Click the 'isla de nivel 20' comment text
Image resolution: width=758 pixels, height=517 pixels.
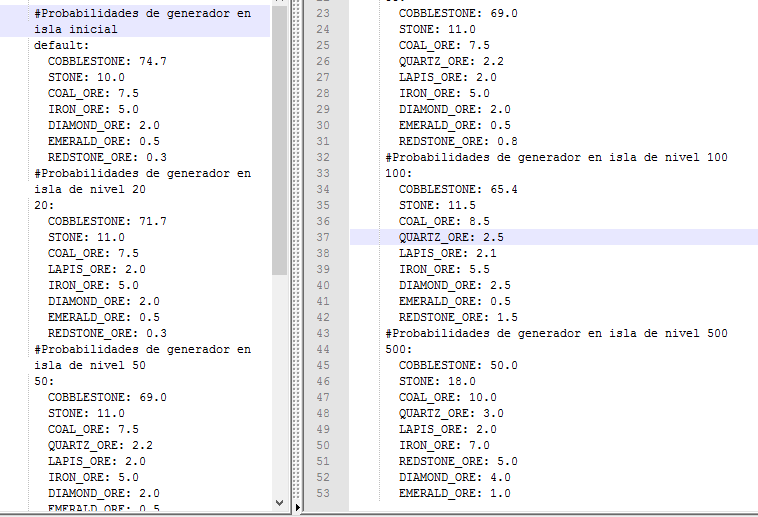pos(89,189)
